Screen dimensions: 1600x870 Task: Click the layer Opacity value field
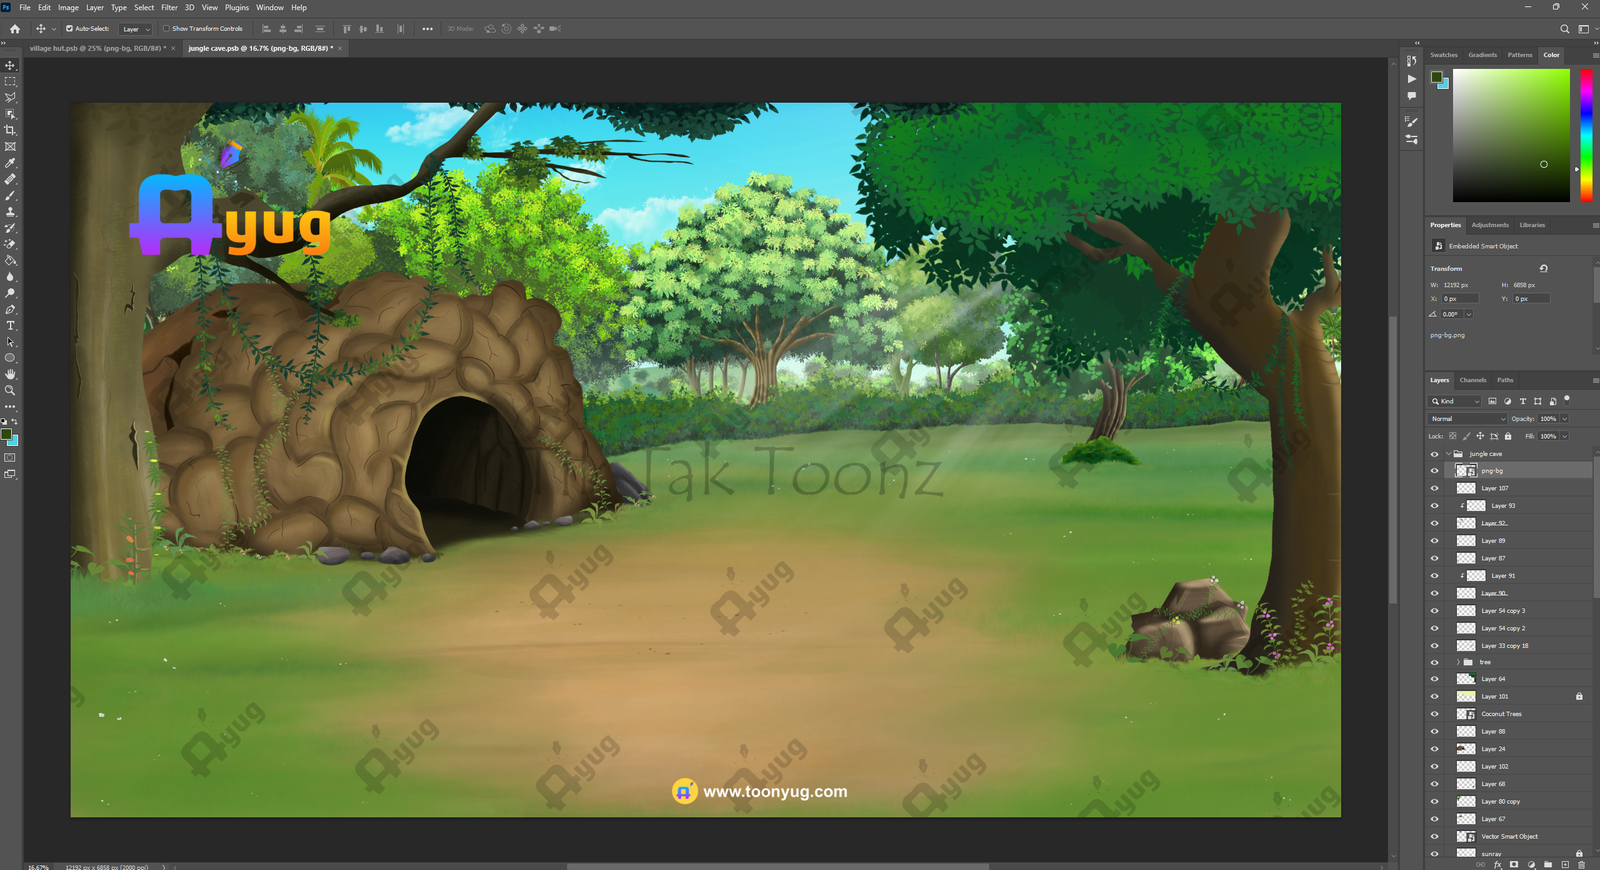(1548, 419)
